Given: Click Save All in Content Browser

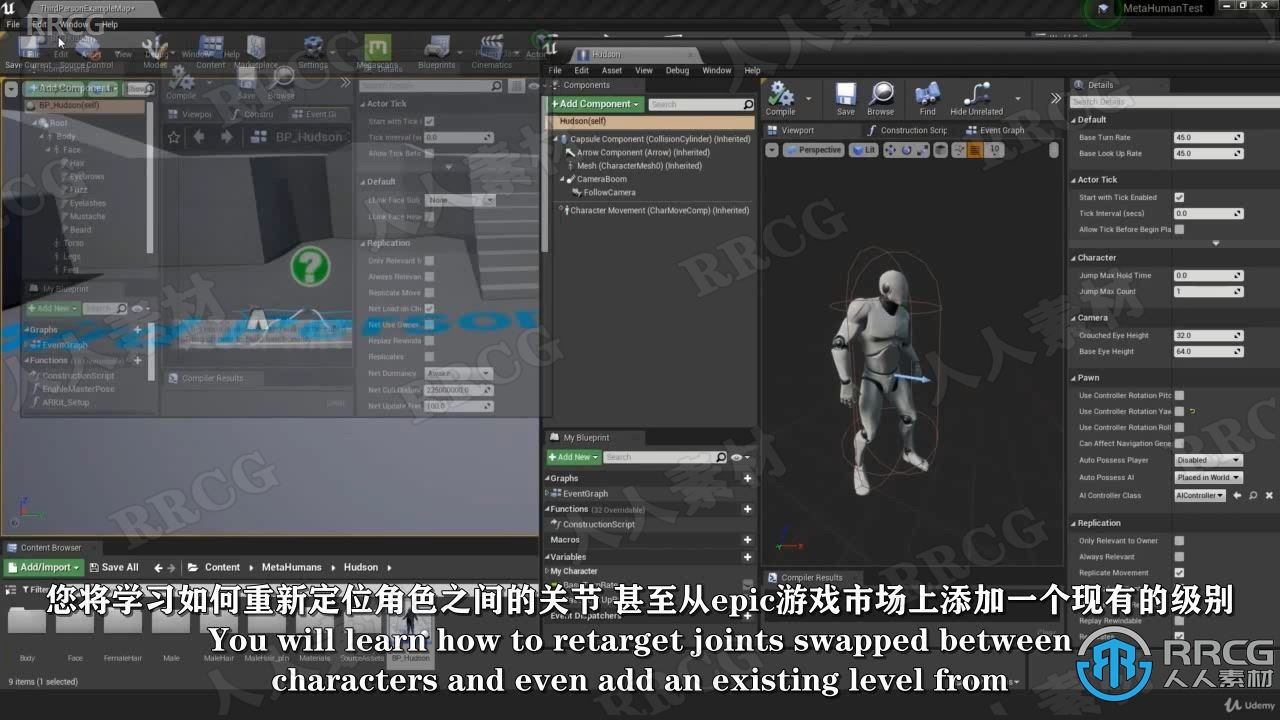Looking at the screenshot, I should pyautogui.click(x=112, y=567).
